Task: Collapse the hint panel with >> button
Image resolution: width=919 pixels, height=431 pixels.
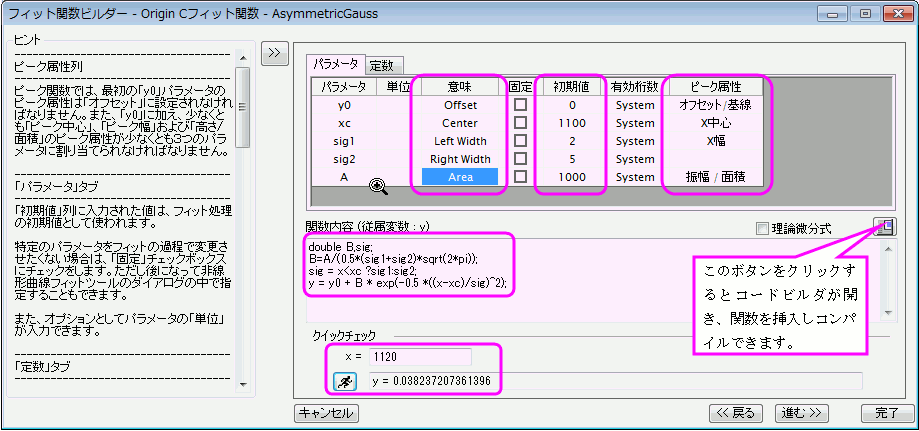Action: [x=274, y=53]
